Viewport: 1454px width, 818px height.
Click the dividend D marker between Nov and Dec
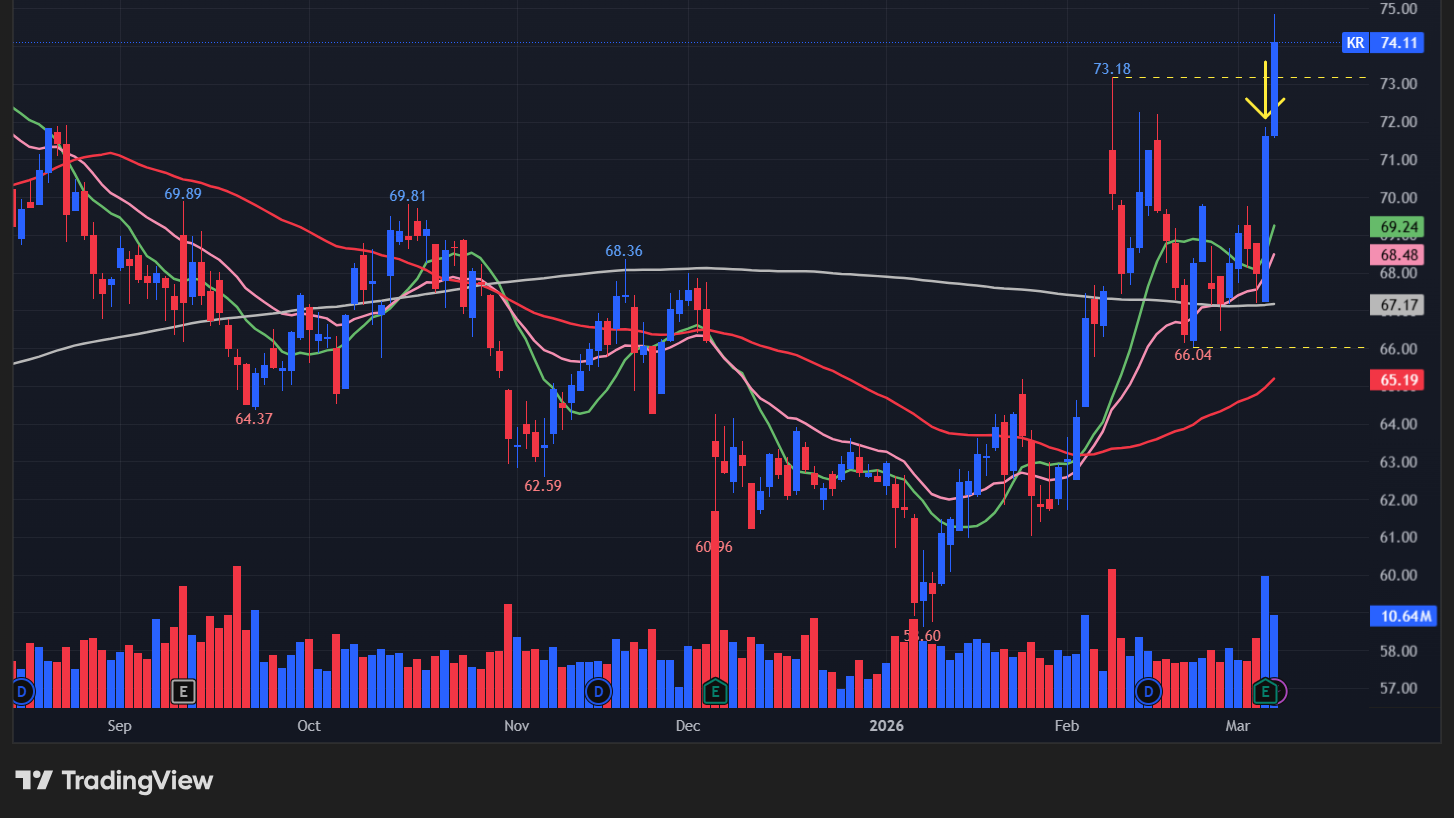[x=598, y=690]
